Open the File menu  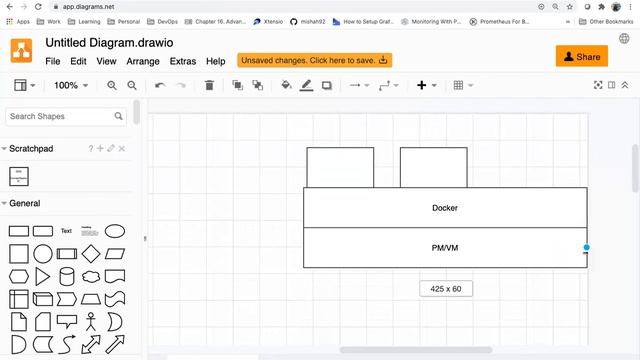(53, 61)
